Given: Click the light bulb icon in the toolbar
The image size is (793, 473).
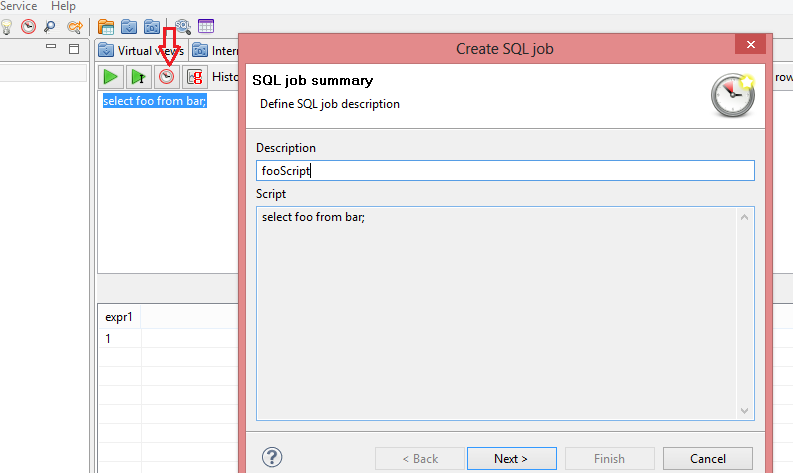Looking at the screenshot, I should (5, 27).
